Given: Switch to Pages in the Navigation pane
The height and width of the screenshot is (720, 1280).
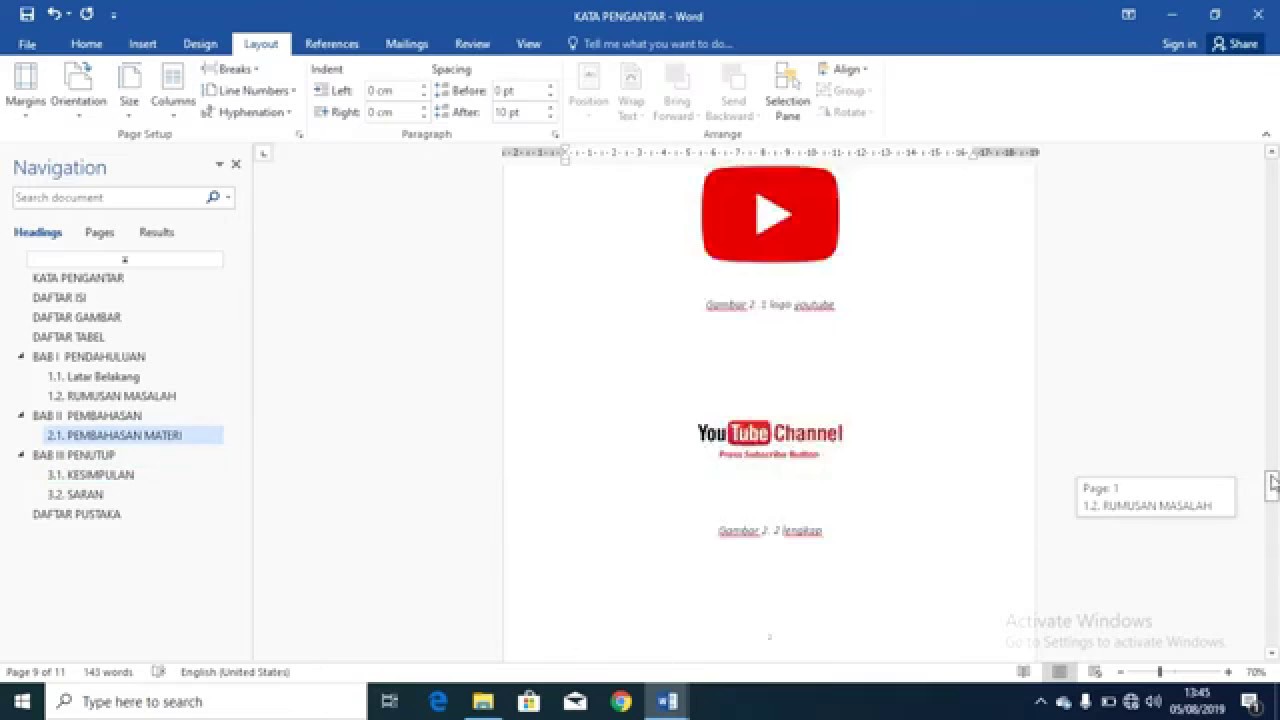Looking at the screenshot, I should pyautogui.click(x=99, y=232).
